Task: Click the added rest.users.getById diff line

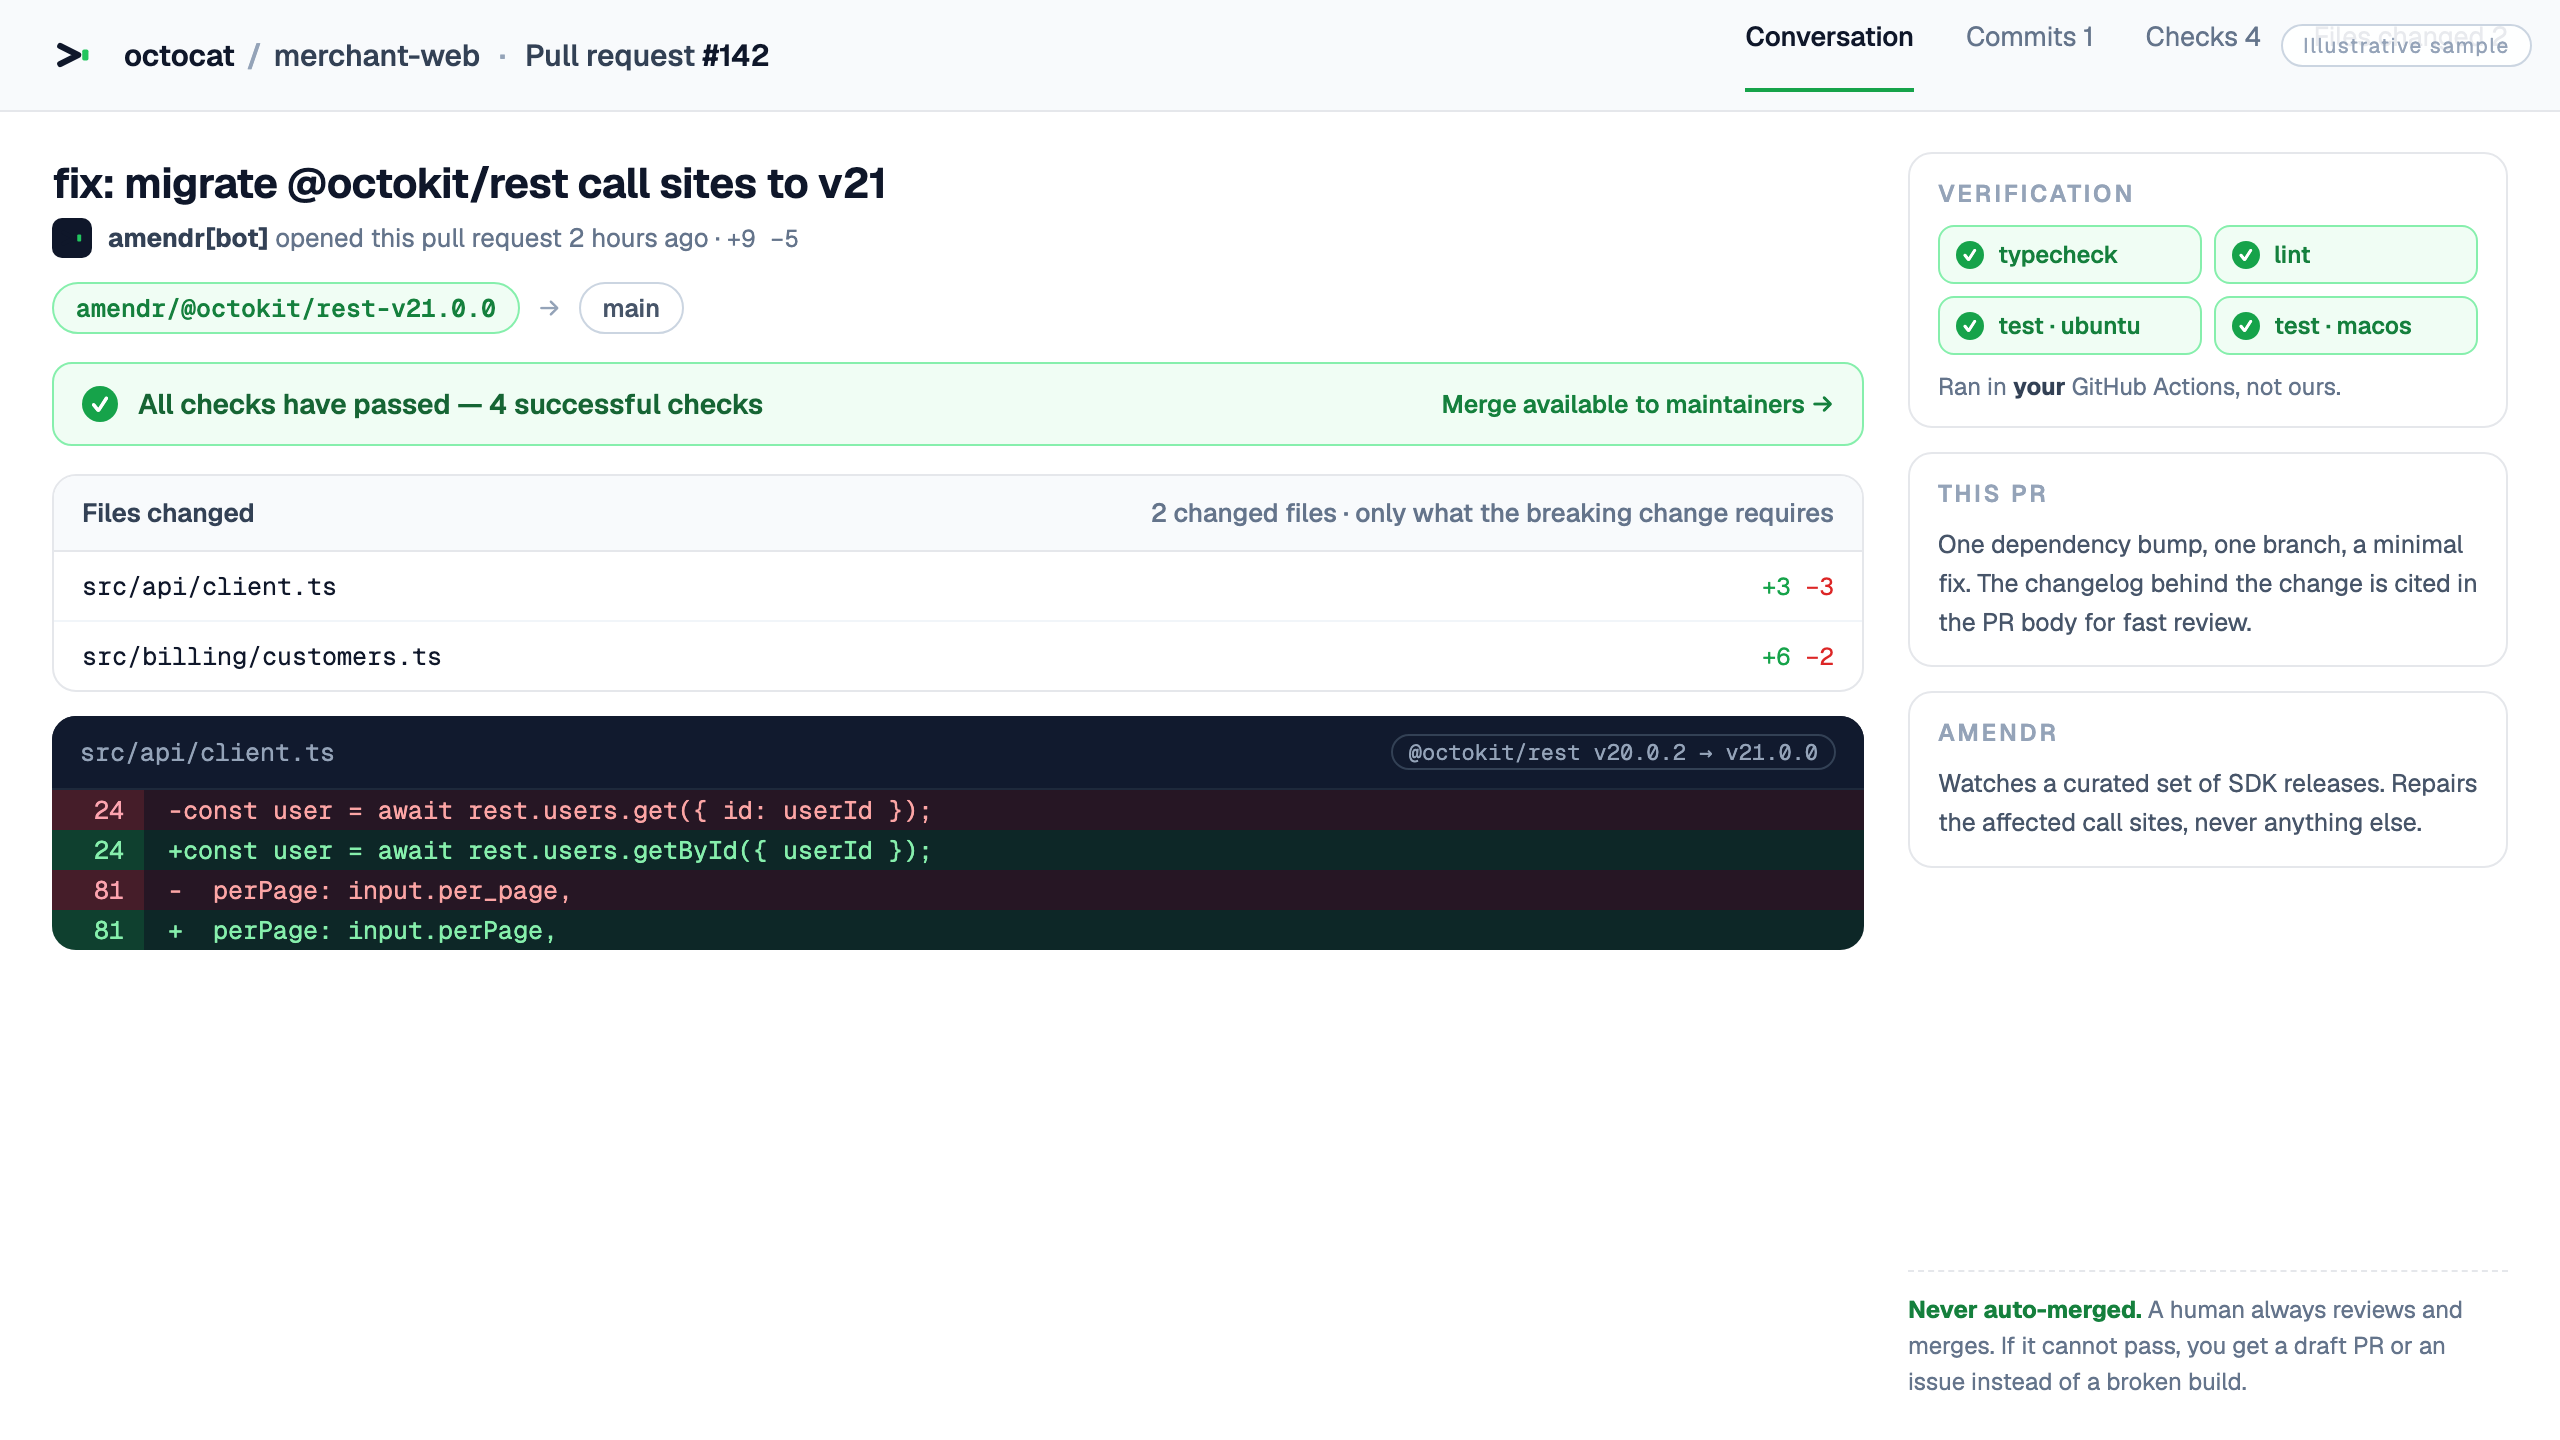Action: tap(958, 850)
